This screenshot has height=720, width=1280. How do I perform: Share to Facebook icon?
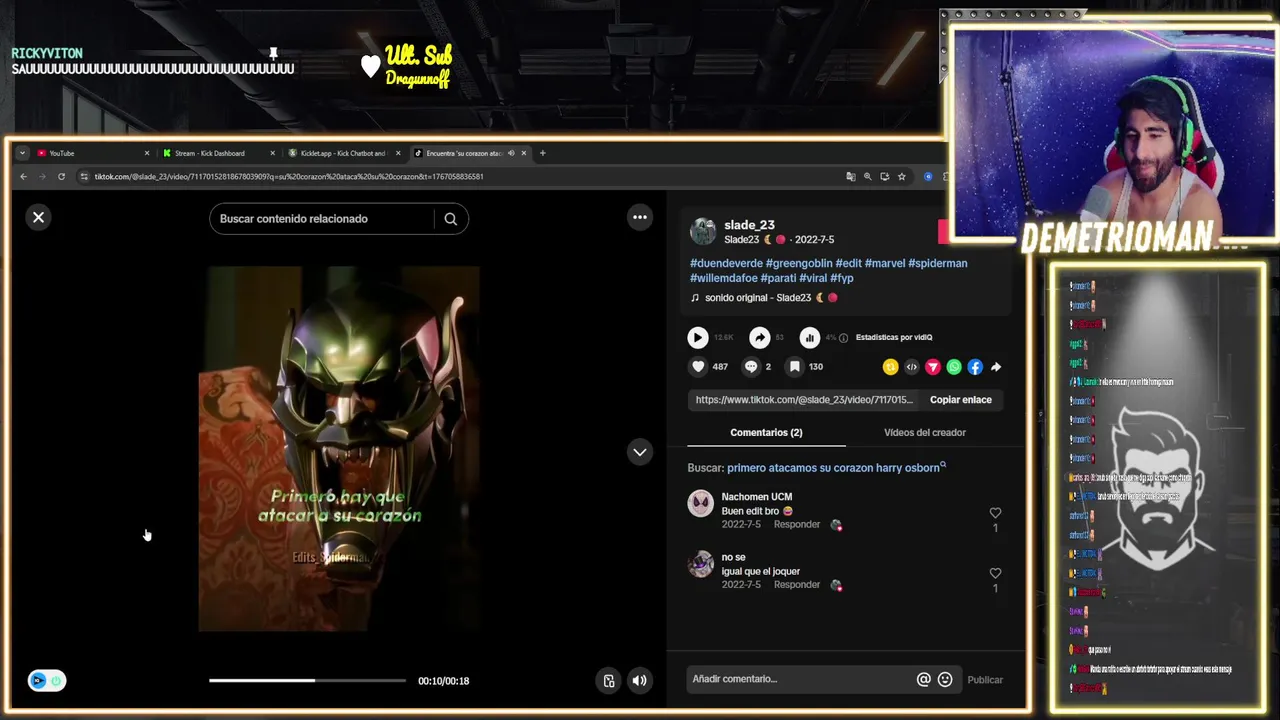click(974, 367)
